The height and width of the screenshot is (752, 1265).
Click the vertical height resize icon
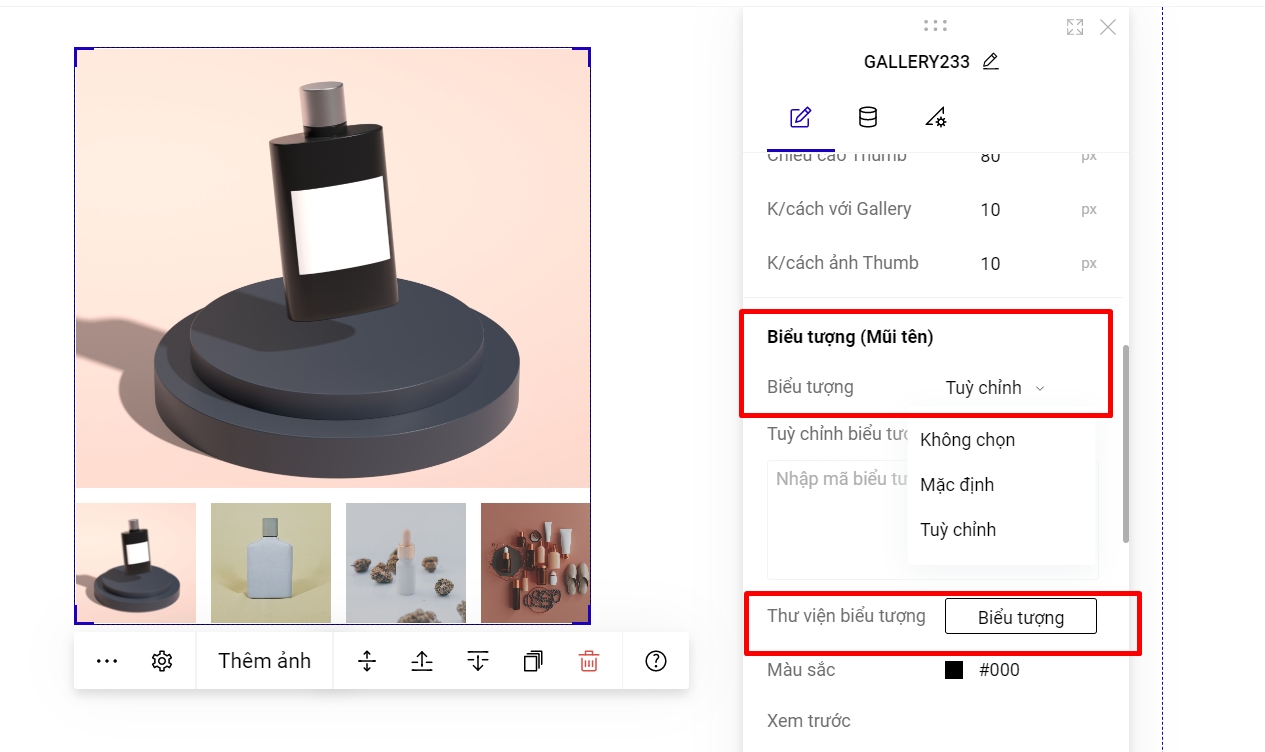click(367, 661)
